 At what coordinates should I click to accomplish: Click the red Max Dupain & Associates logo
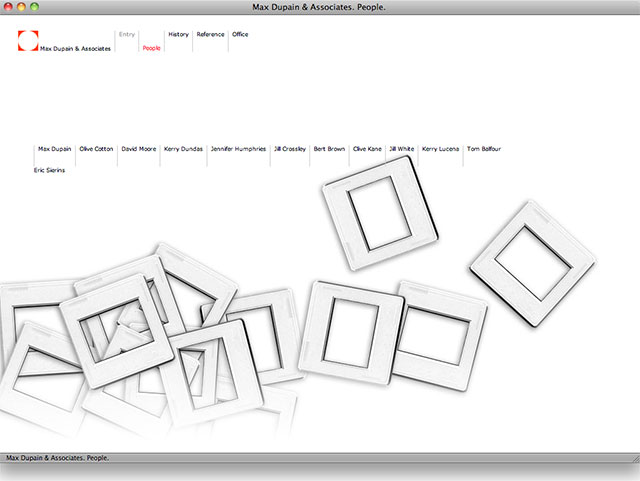(x=27, y=40)
